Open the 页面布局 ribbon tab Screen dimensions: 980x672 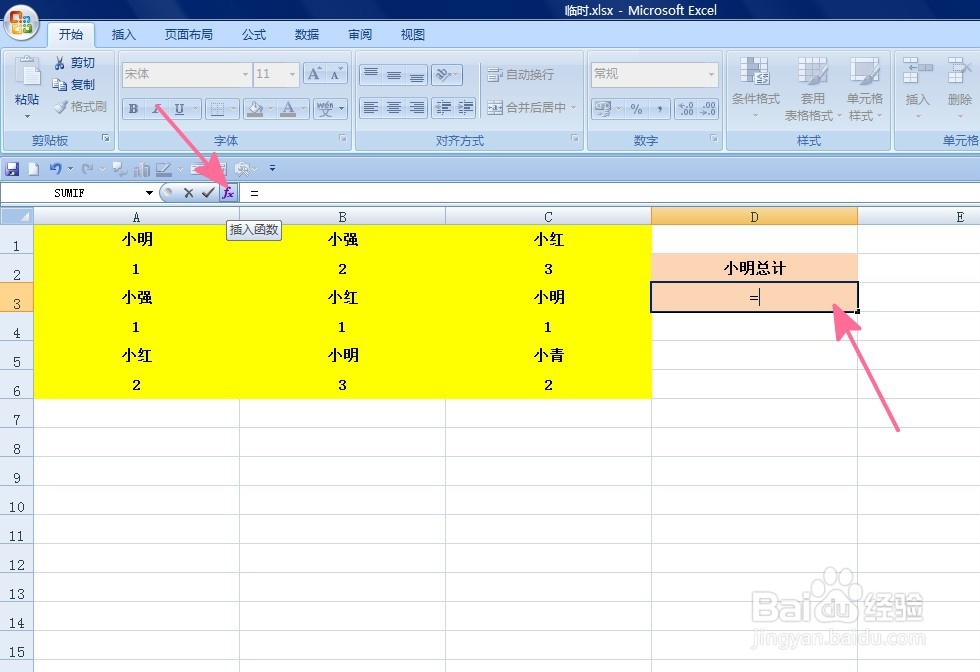pos(188,34)
